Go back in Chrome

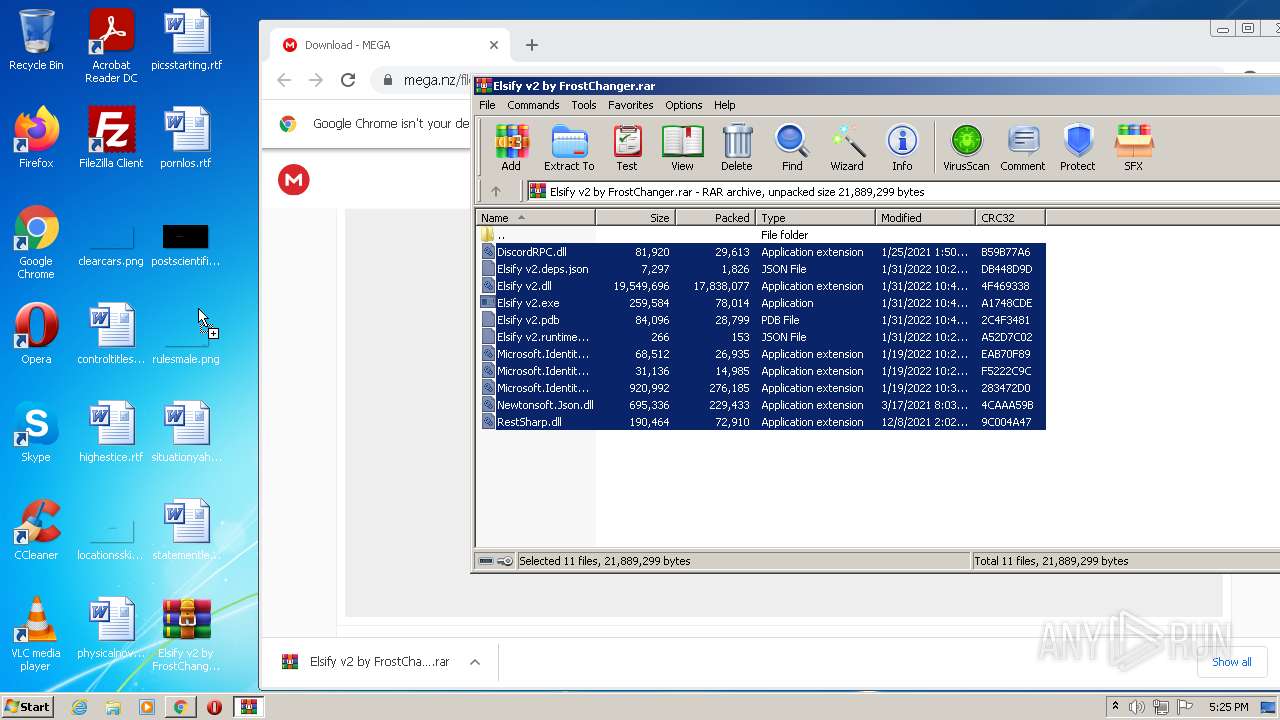(x=284, y=80)
